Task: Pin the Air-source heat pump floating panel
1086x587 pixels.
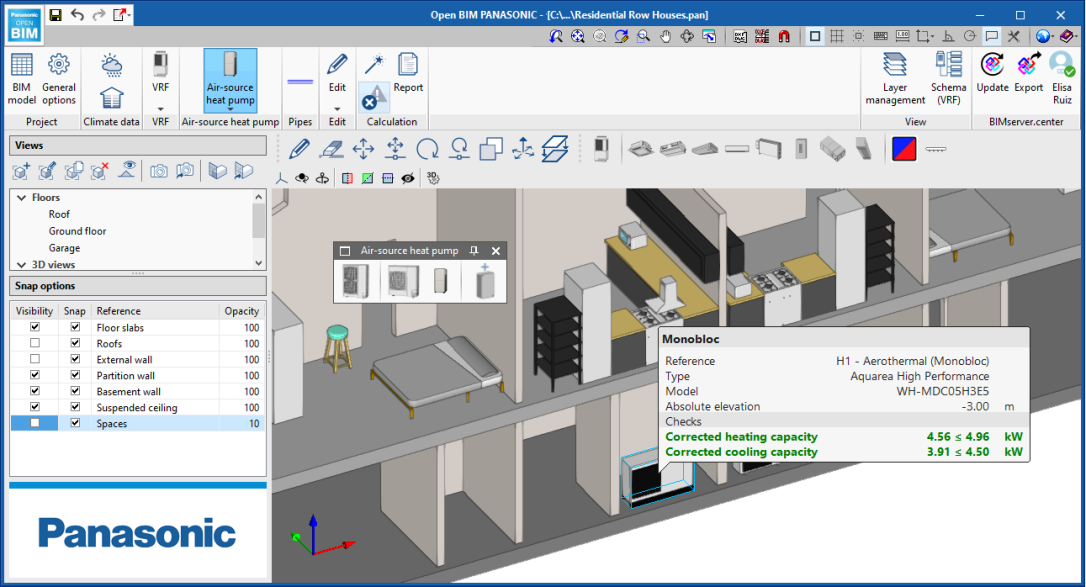Action: [474, 251]
